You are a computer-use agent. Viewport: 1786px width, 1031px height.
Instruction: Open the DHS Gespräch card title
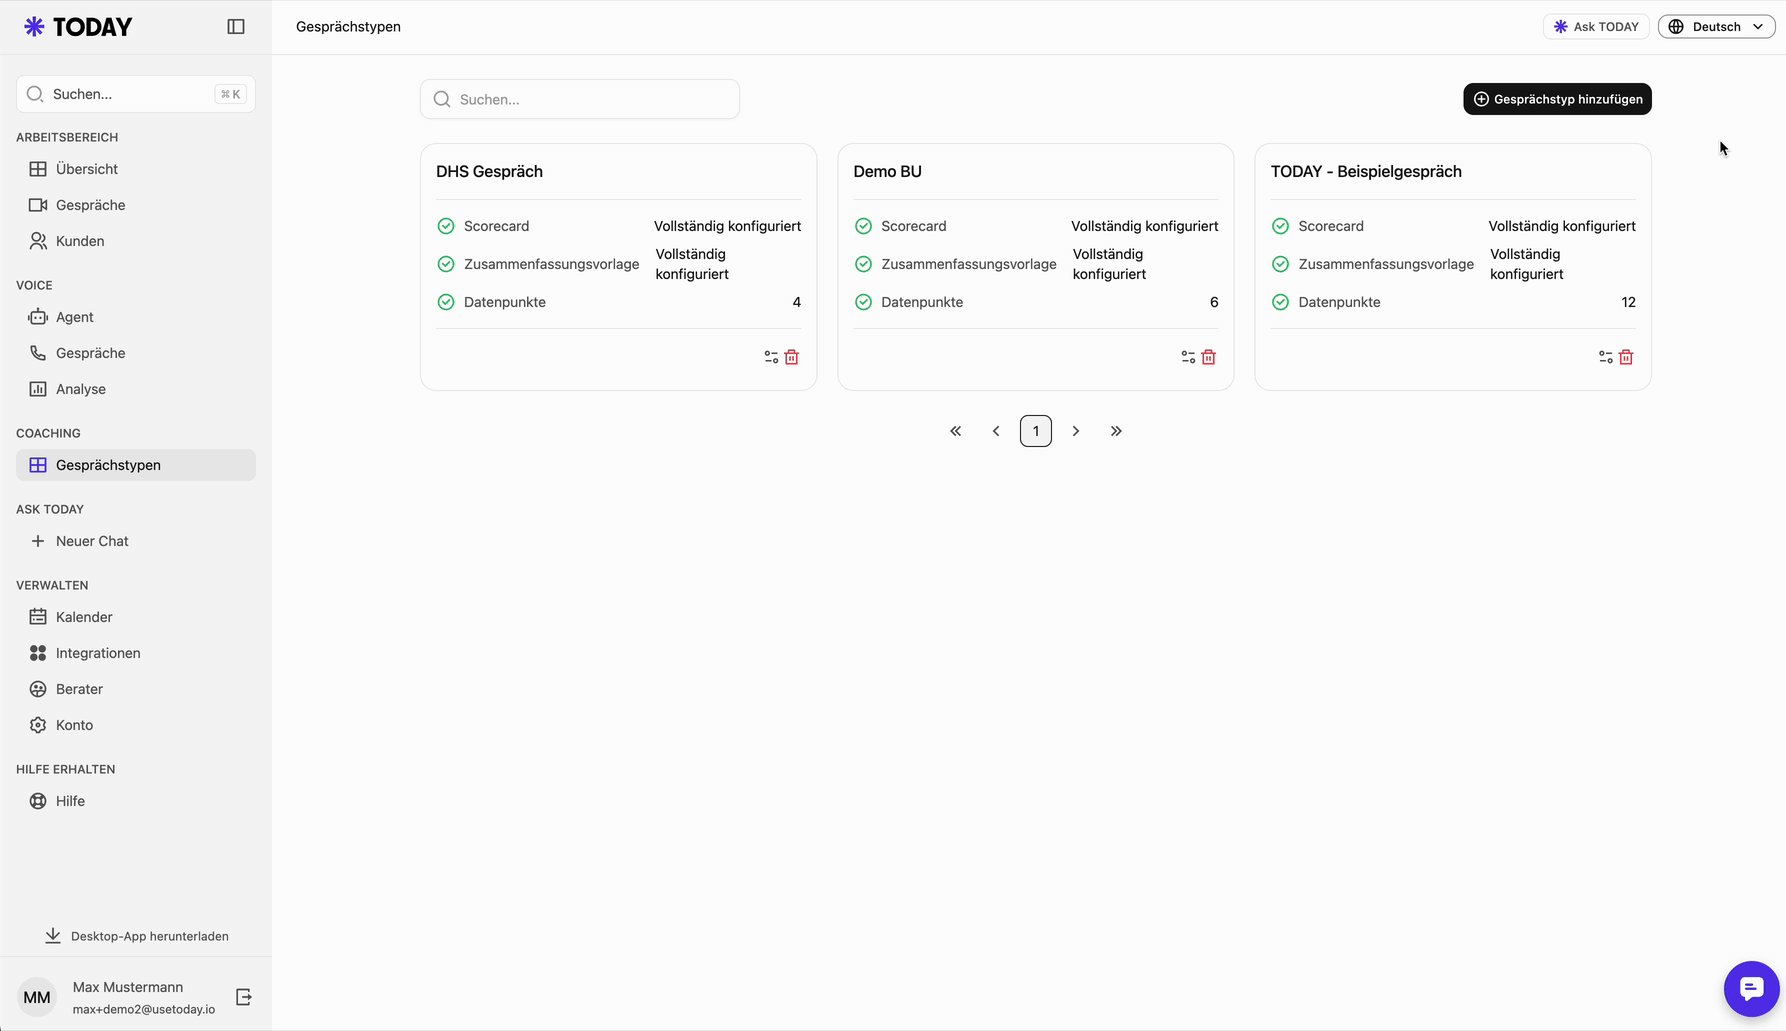(489, 172)
